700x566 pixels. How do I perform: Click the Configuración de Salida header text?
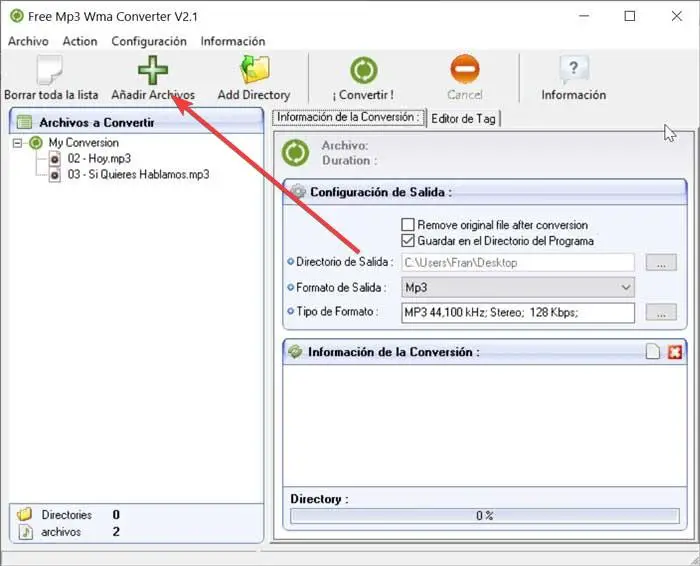pyautogui.click(x=381, y=192)
